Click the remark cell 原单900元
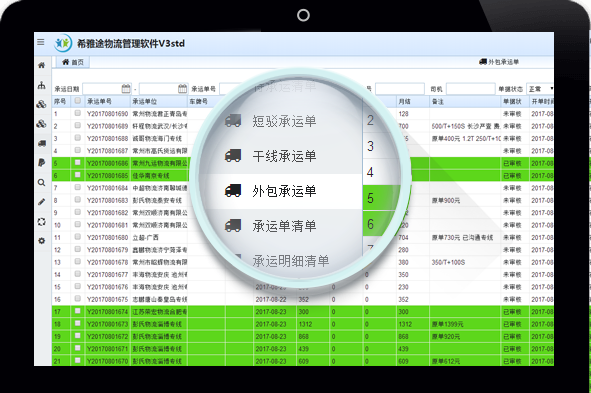The height and width of the screenshot is (393, 591). tap(446, 200)
